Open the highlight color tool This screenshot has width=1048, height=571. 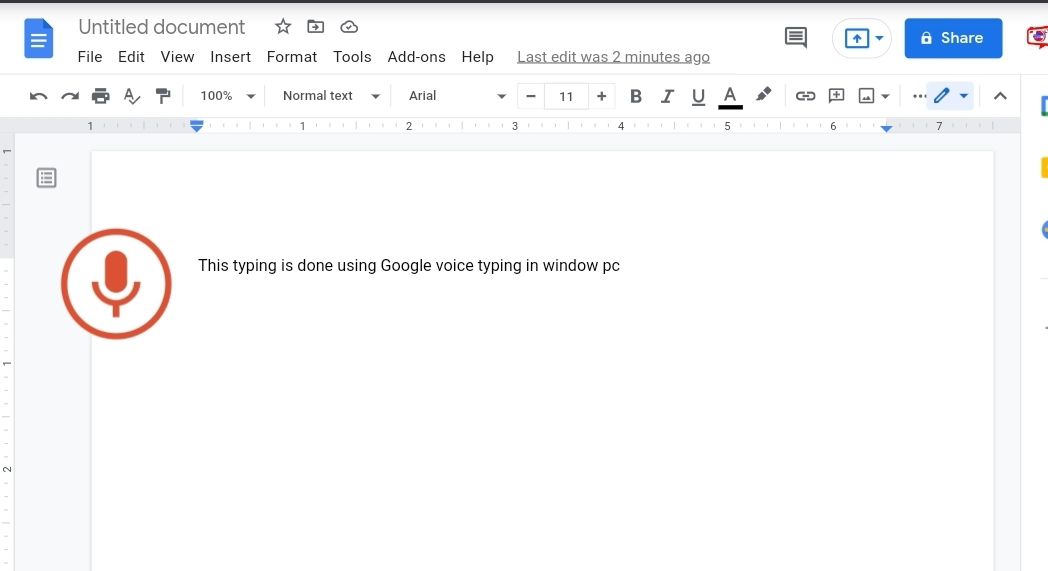(x=763, y=95)
